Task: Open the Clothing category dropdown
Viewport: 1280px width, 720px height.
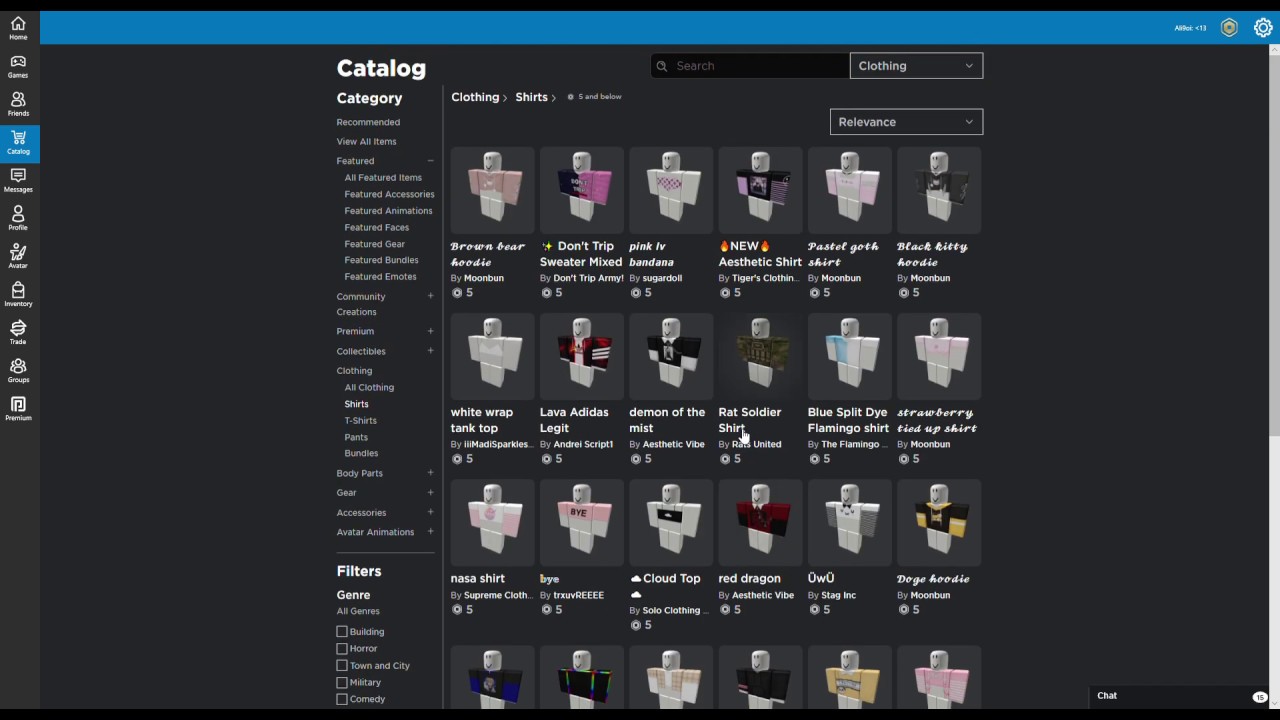Action: pyautogui.click(x=916, y=66)
